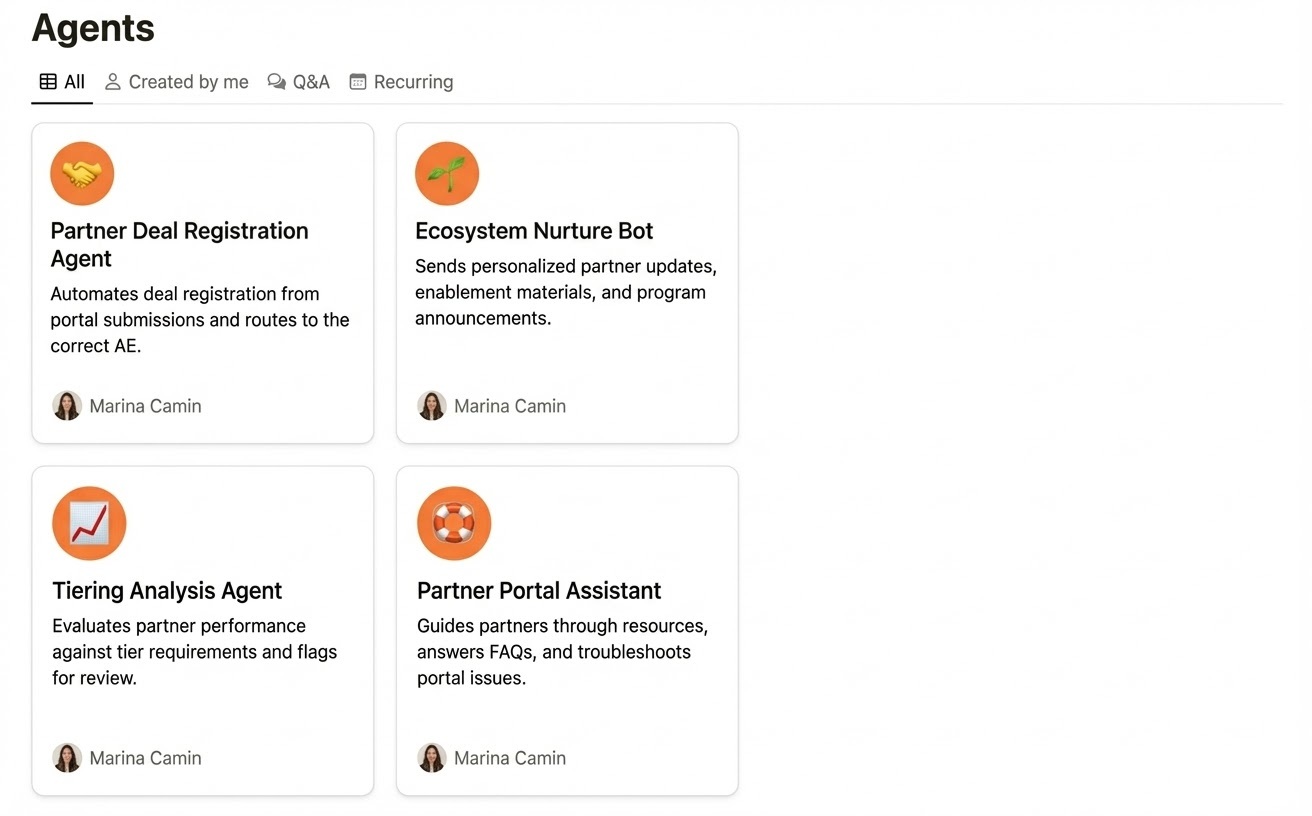Click the handshake icon on Partner Deal Registration card
This screenshot has height=816, width=1312.
click(x=82, y=173)
